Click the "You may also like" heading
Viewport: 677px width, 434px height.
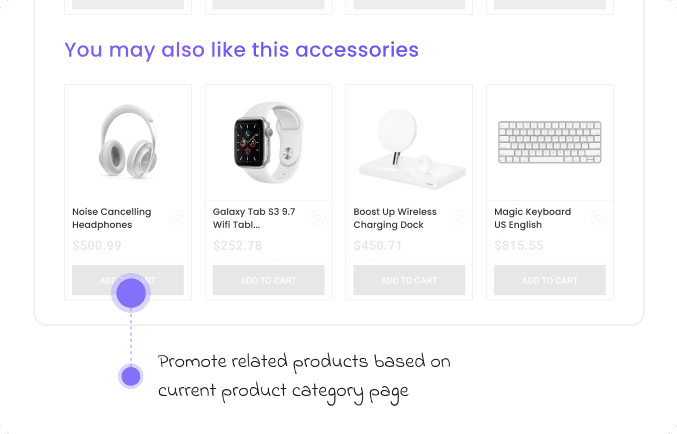(241, 49)
